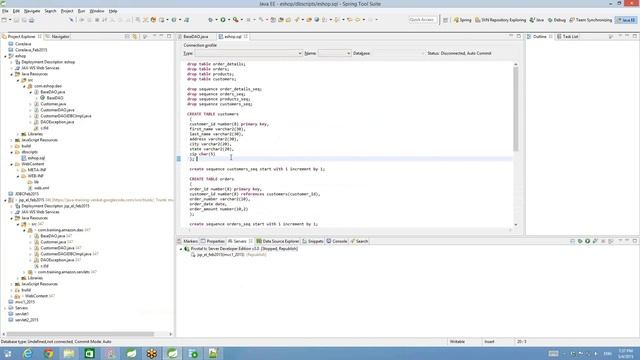Maximize the editor area
The image size is (640, 360).
coord(518,36)
